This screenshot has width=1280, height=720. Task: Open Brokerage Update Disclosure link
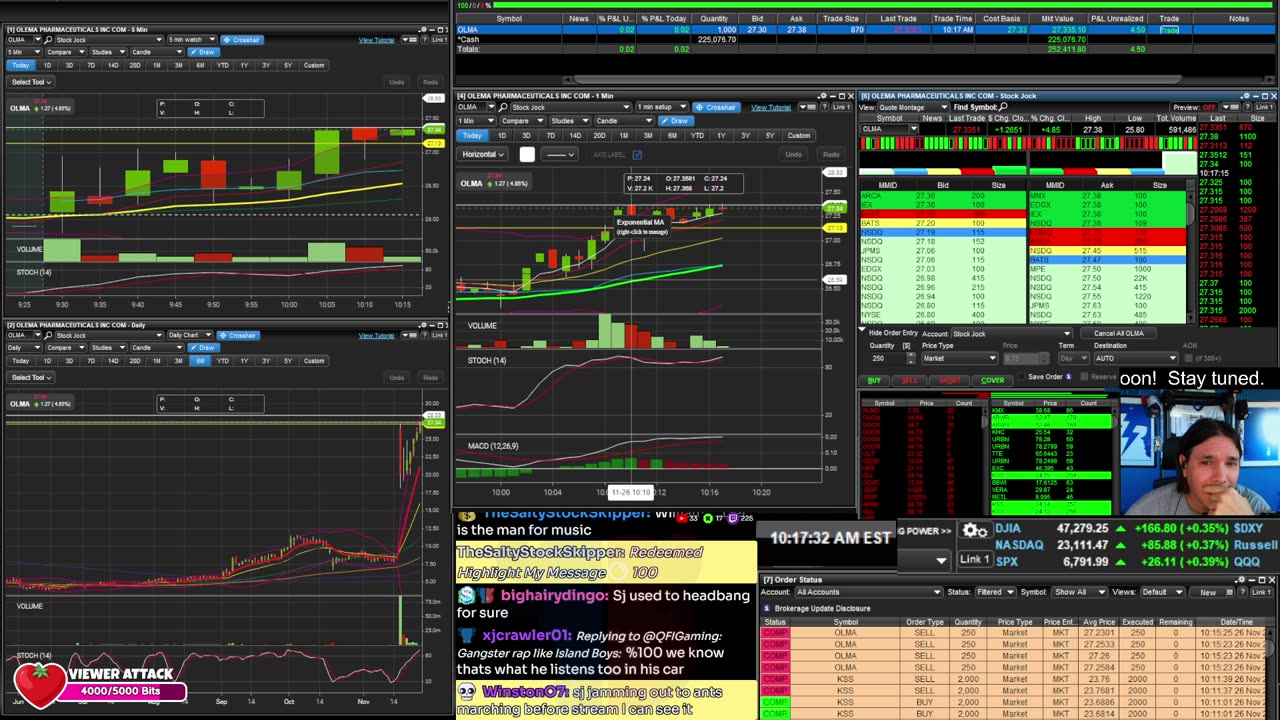[x=822, y=608]
